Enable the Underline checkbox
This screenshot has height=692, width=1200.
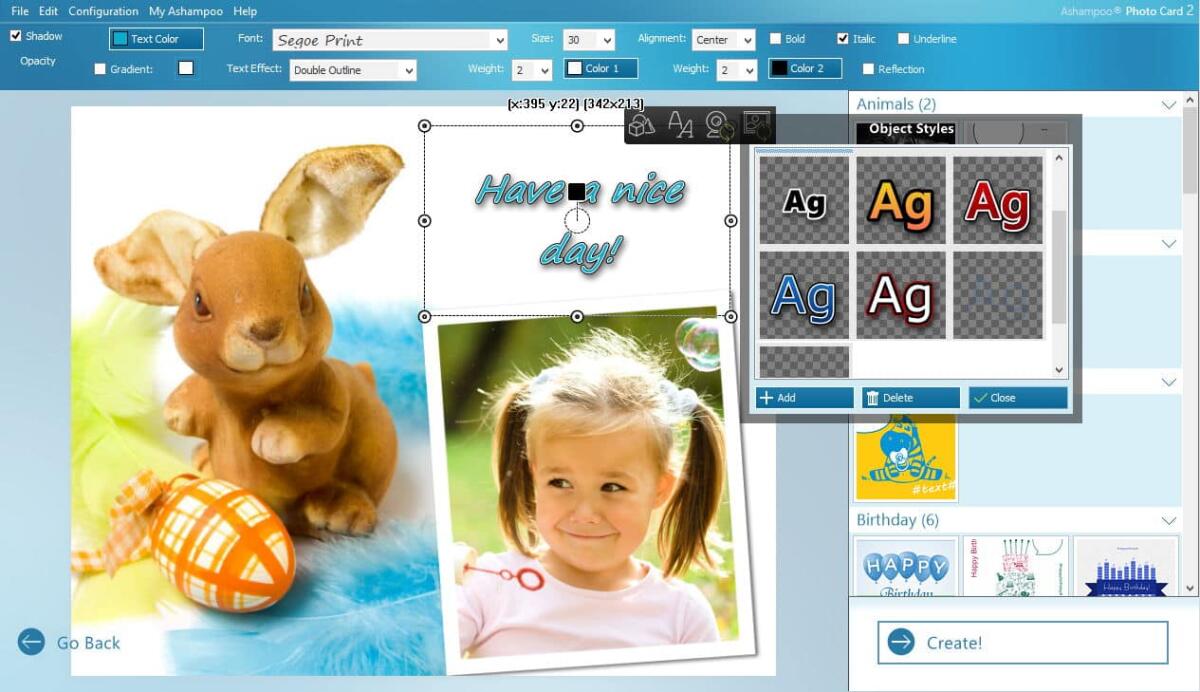tap(903, 39)
